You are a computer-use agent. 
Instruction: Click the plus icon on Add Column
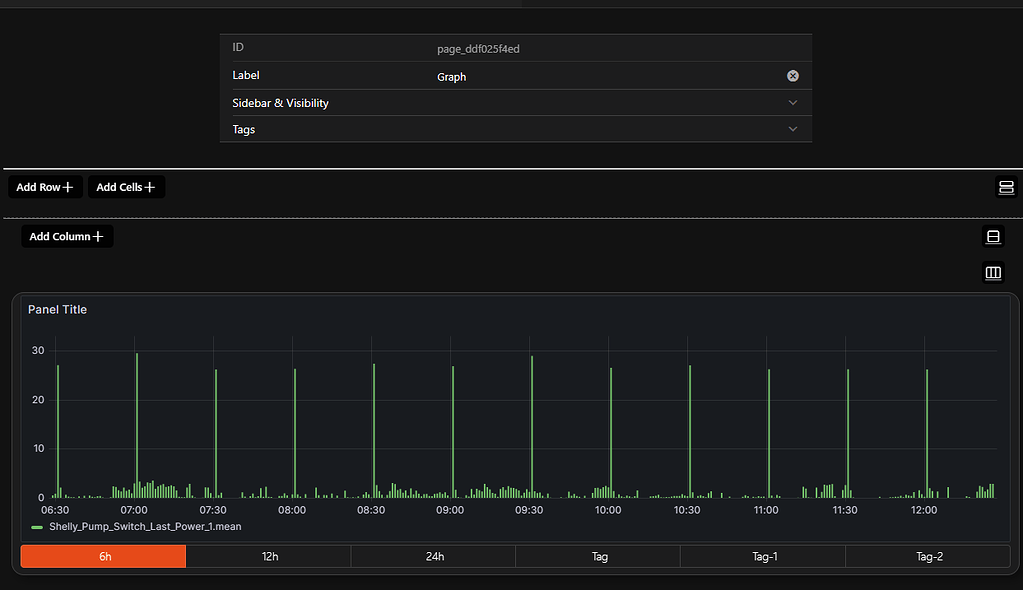[x=100, y=236]
